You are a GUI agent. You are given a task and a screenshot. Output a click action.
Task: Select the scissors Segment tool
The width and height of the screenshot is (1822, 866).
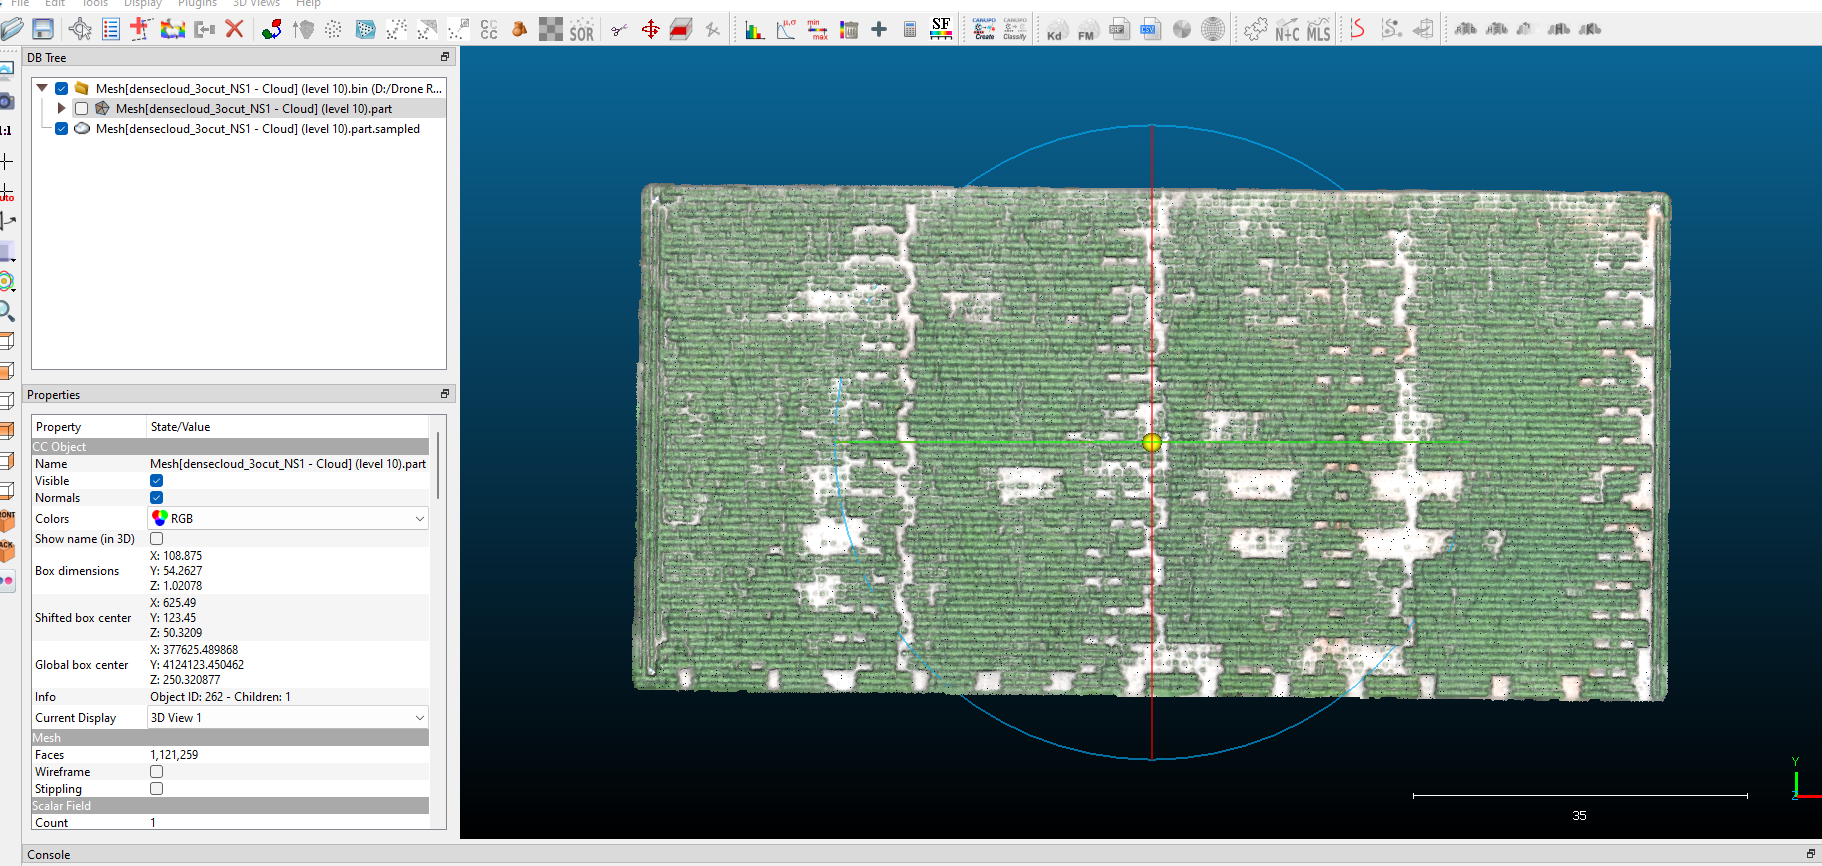[x=619, y=29]
